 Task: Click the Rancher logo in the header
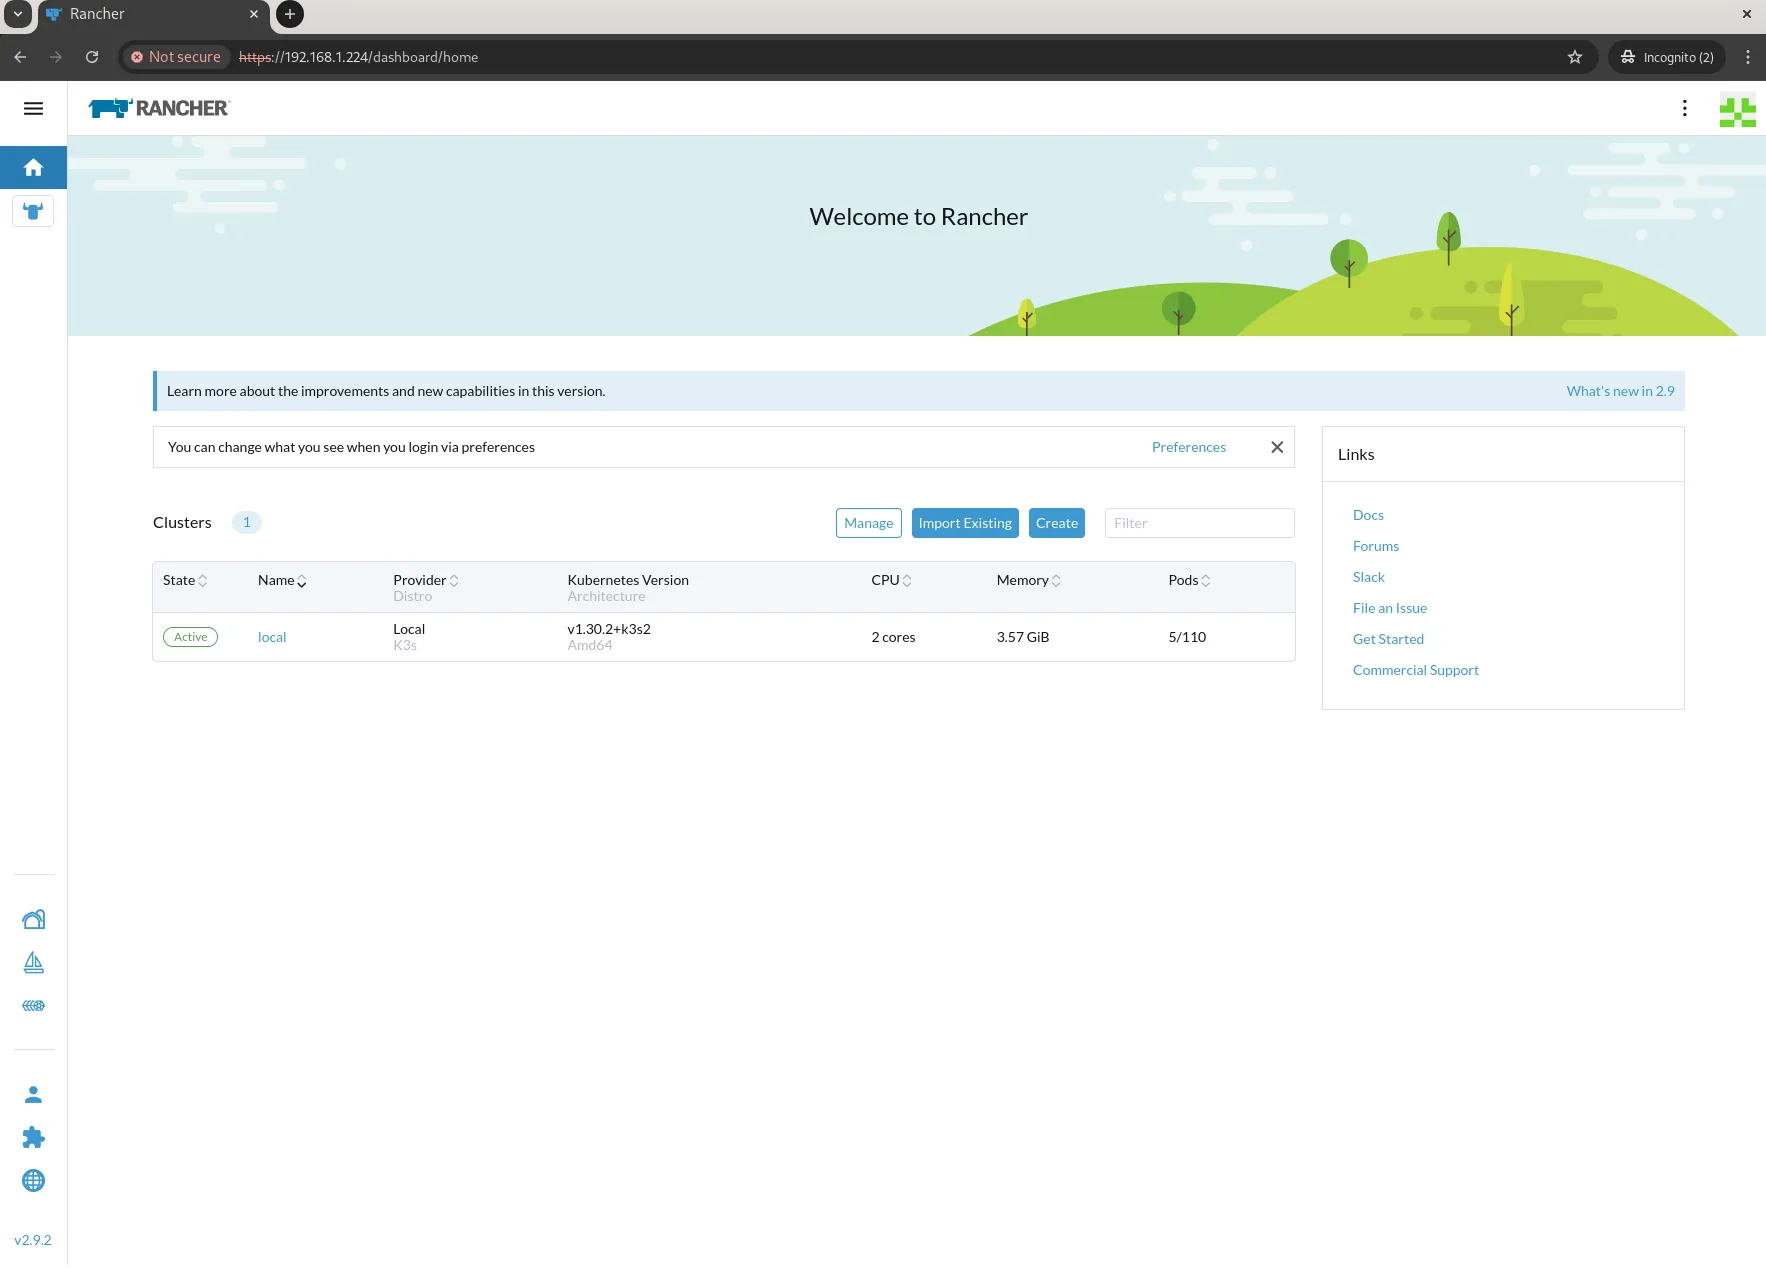(x=159, y=108)
